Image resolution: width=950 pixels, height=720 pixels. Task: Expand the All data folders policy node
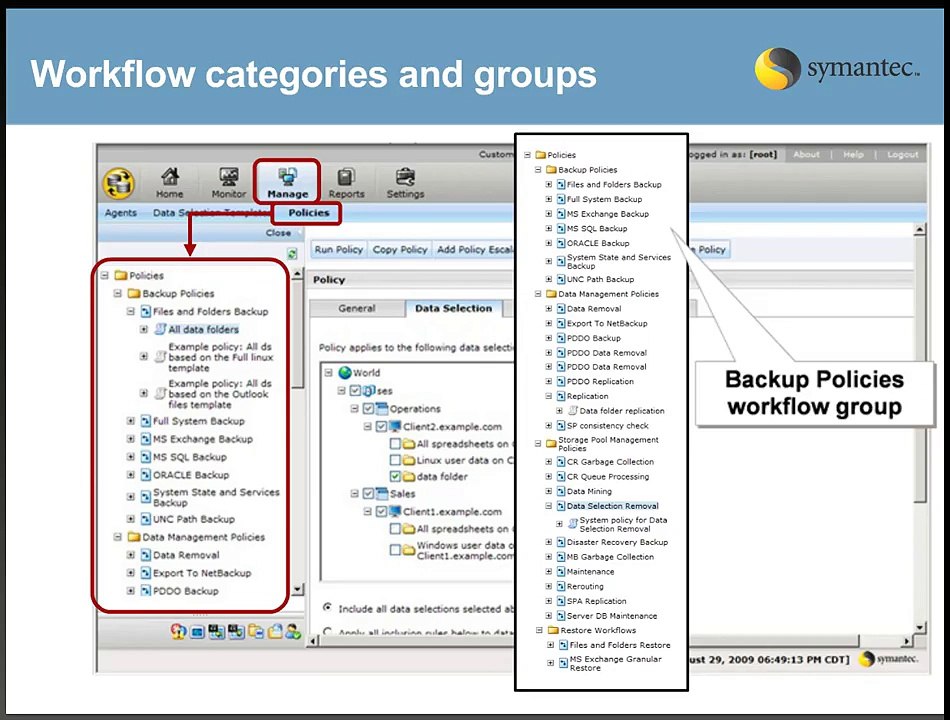pos(144,329)
